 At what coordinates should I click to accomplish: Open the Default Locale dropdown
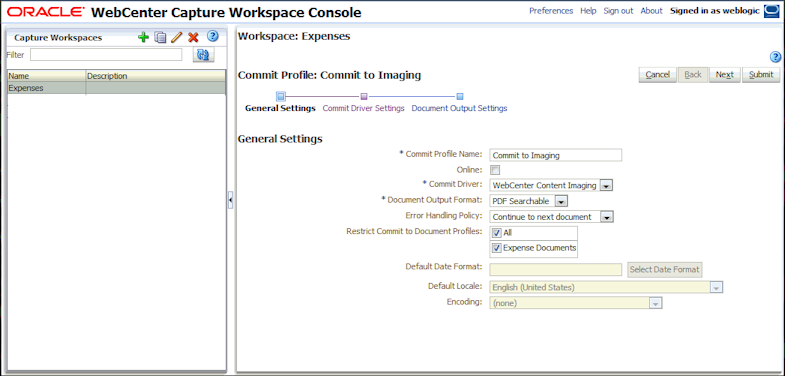point(716,287)
